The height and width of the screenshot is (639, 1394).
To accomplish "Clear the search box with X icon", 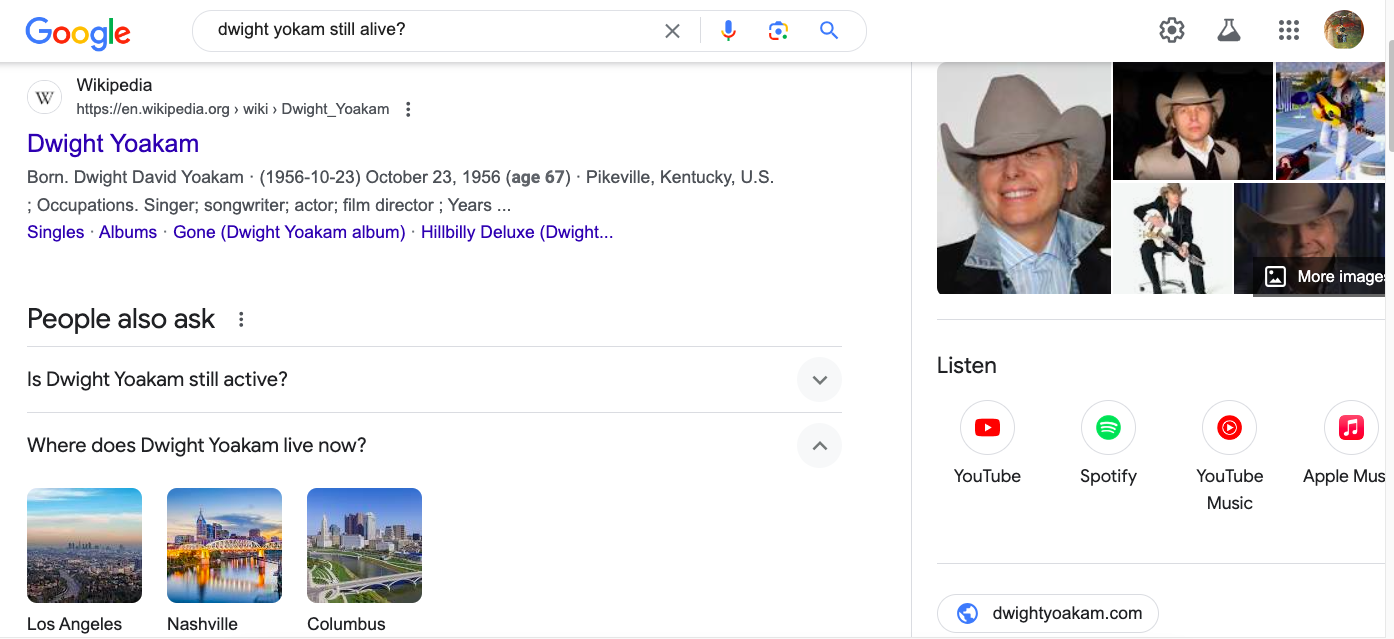I will 672,31.
